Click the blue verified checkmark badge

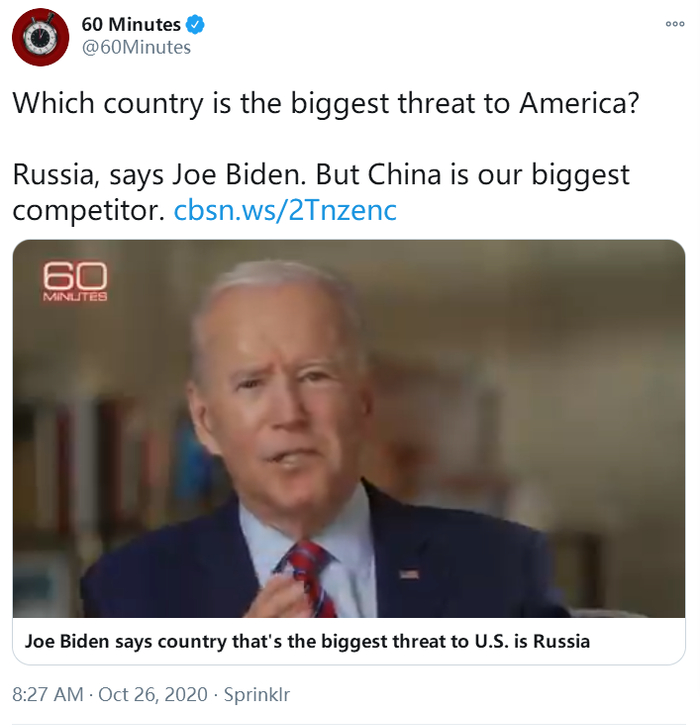pos(195,25)
